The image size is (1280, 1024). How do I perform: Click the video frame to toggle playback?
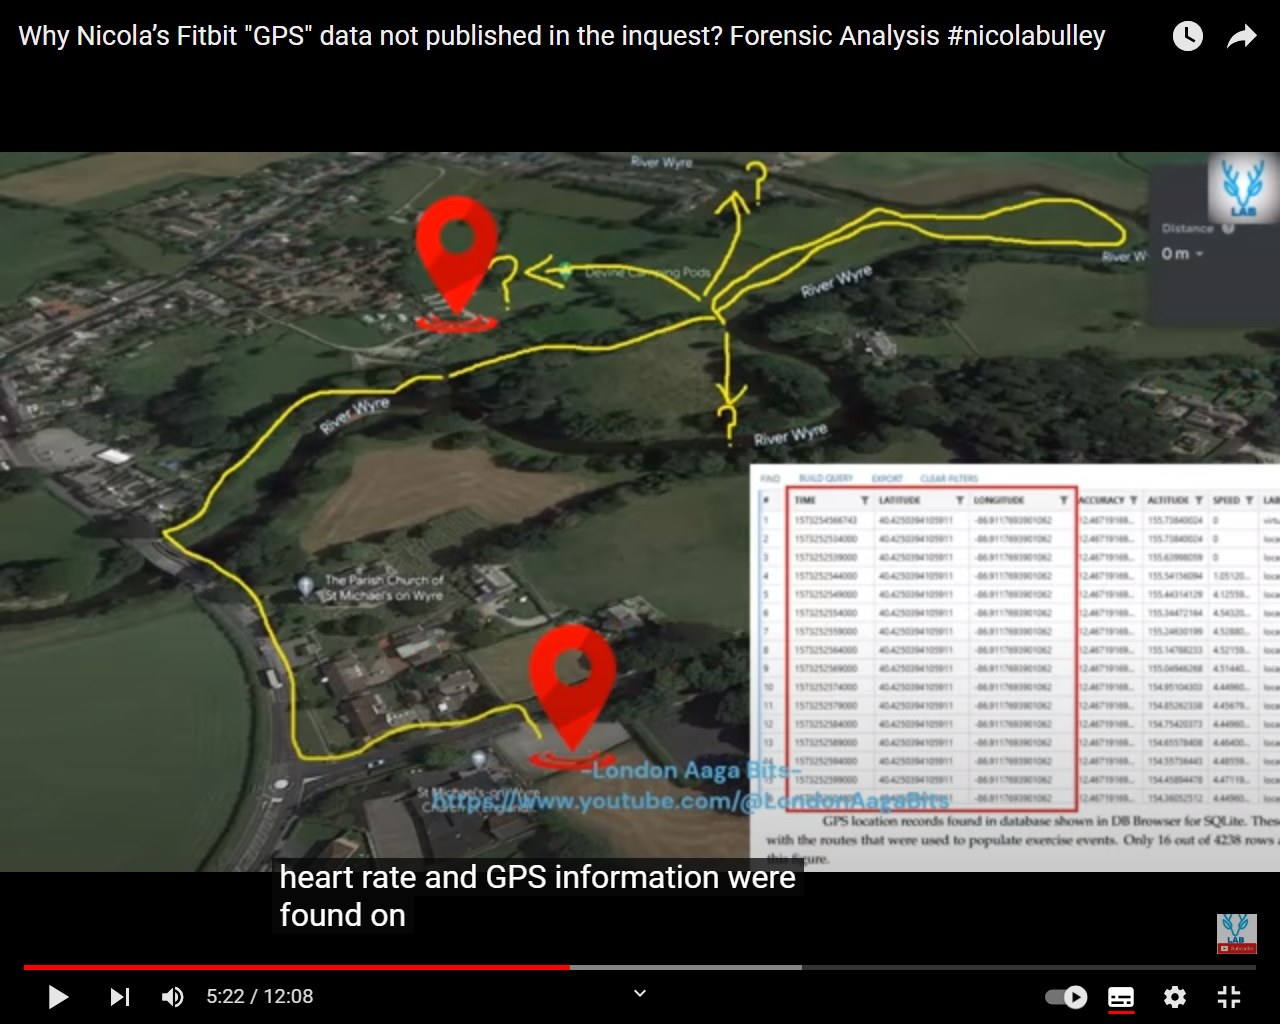[x=640, y=512]
